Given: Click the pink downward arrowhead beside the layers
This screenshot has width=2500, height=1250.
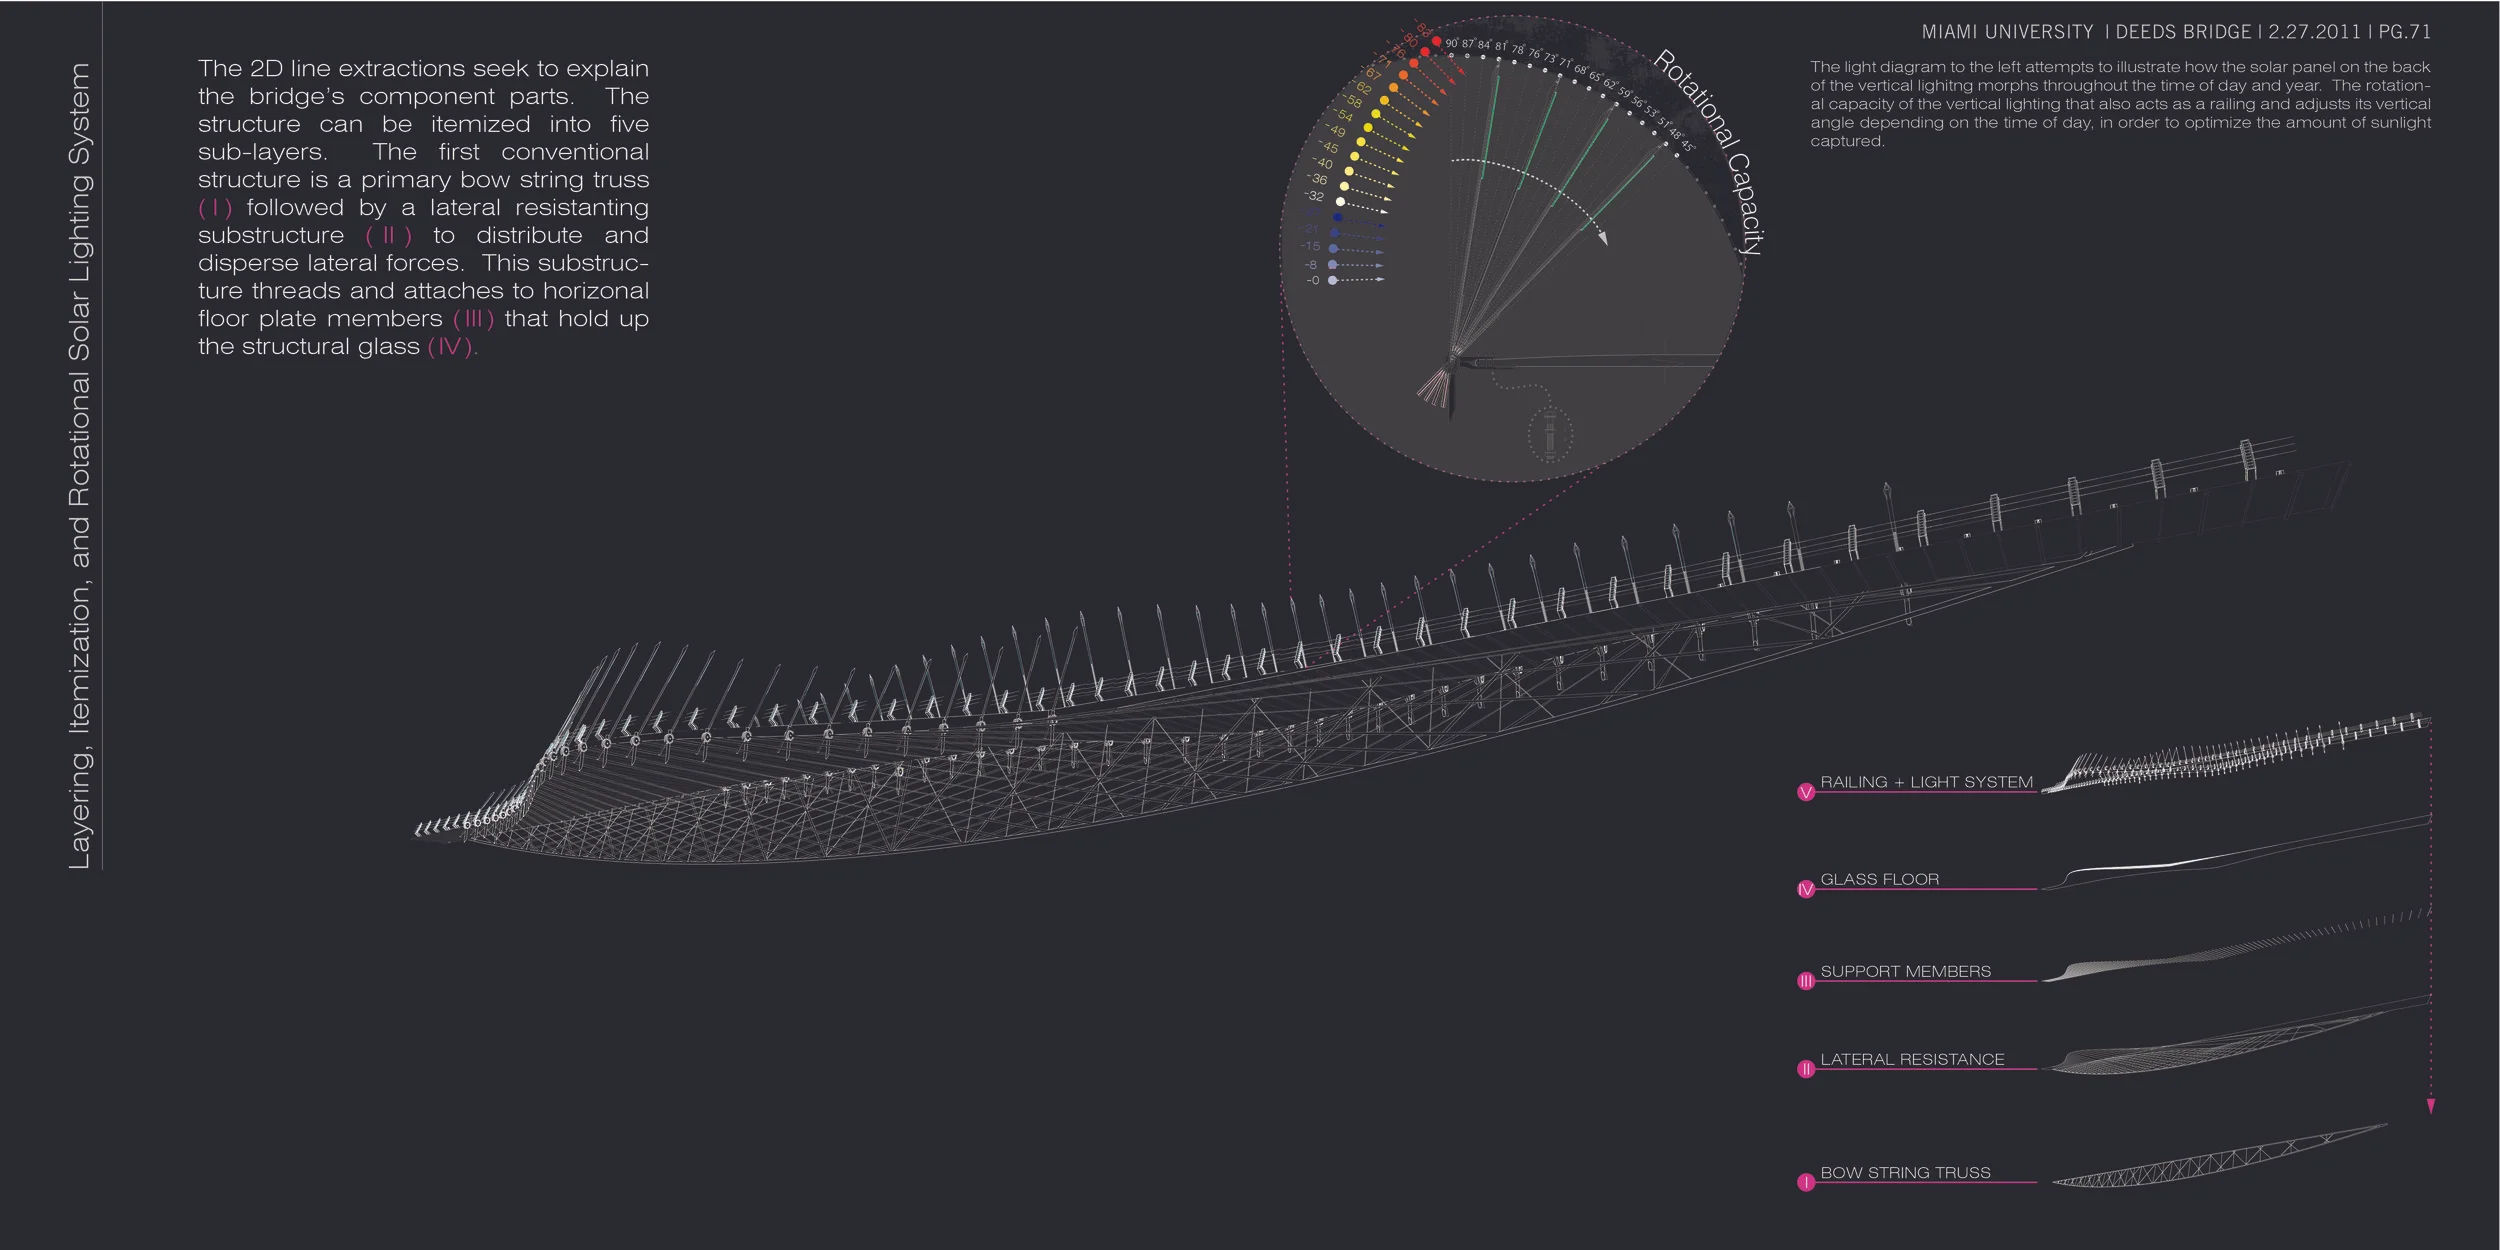Looking at the screenshot, I should click(x=2431, y=1107).
